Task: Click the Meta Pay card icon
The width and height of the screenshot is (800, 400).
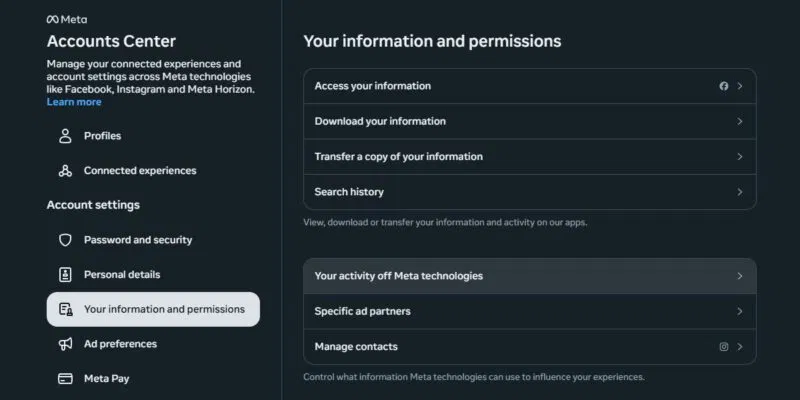Action: click(66, 379)
